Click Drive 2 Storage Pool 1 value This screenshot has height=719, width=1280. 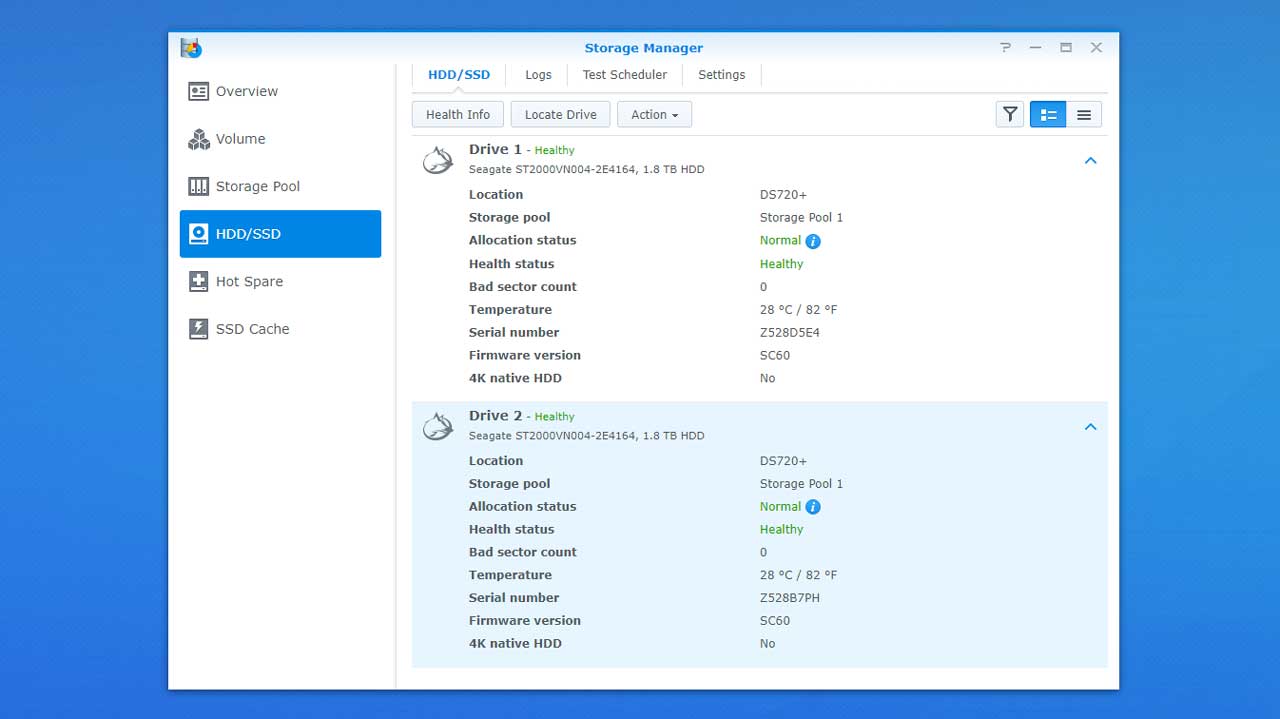pyautogui.click(x=801, y=484)
